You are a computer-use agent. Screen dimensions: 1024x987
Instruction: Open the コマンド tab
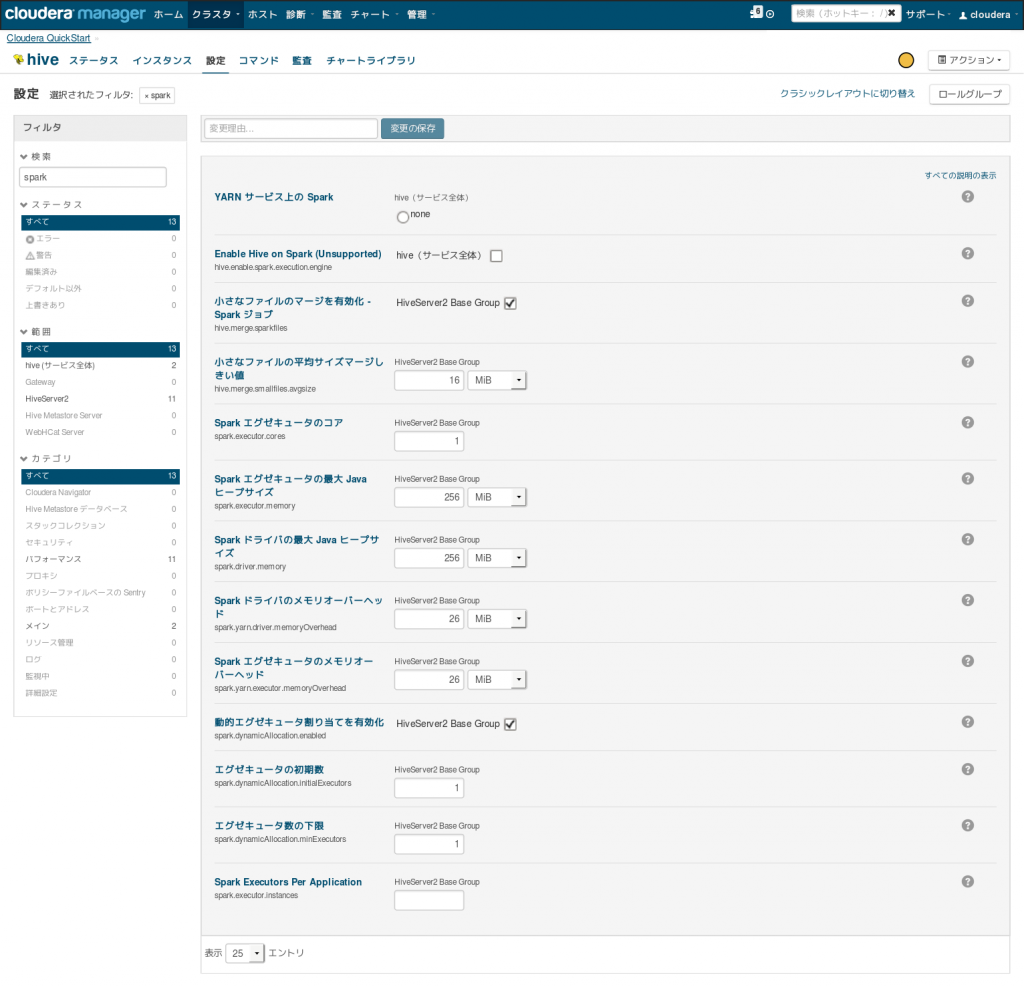point(259,61)
